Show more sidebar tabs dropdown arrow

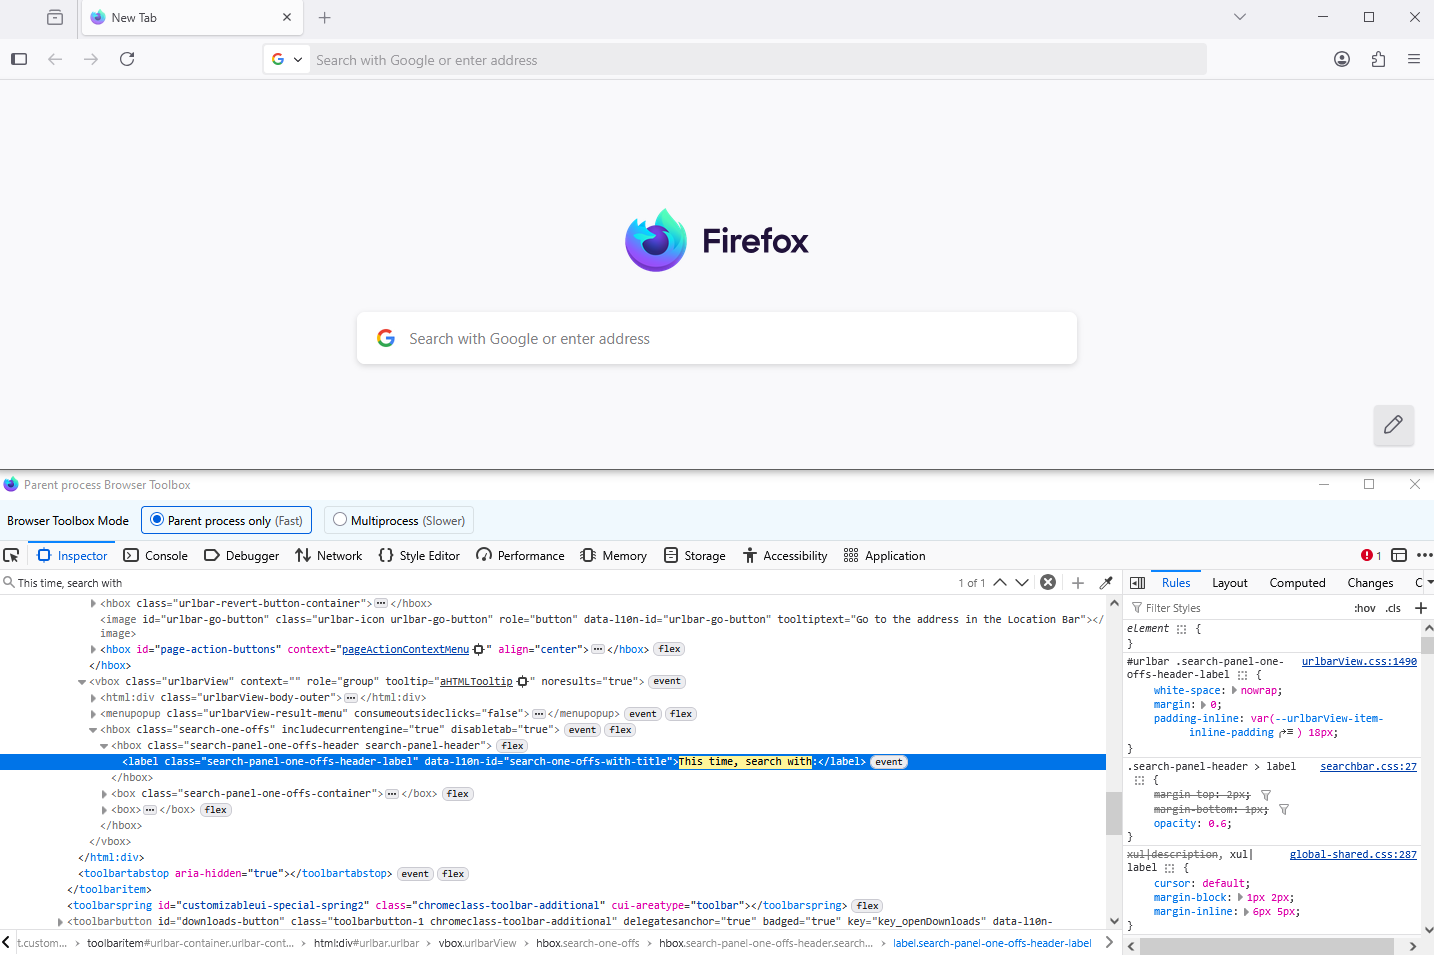tap(1430, 582)
